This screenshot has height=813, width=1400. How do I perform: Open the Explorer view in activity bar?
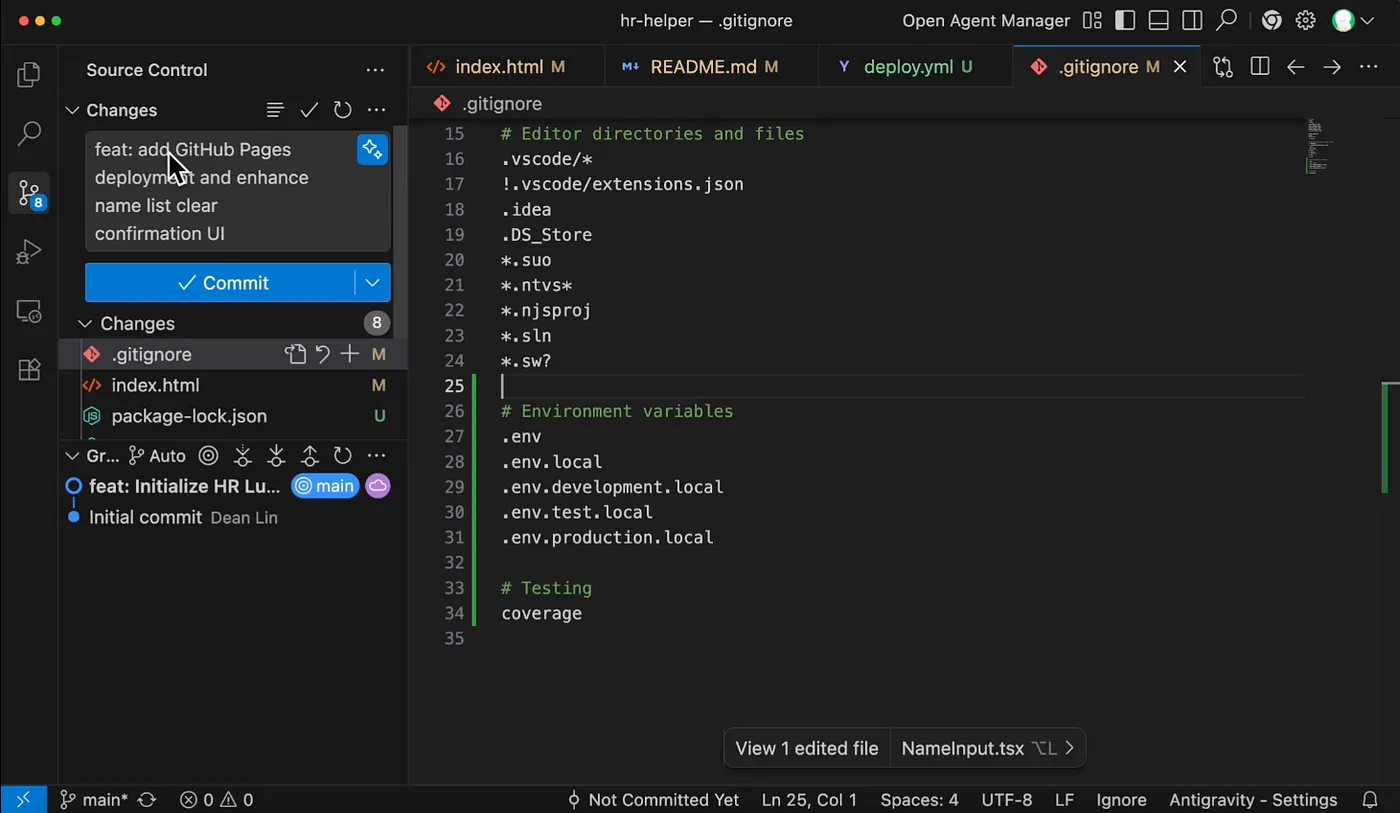pos(29,75)
